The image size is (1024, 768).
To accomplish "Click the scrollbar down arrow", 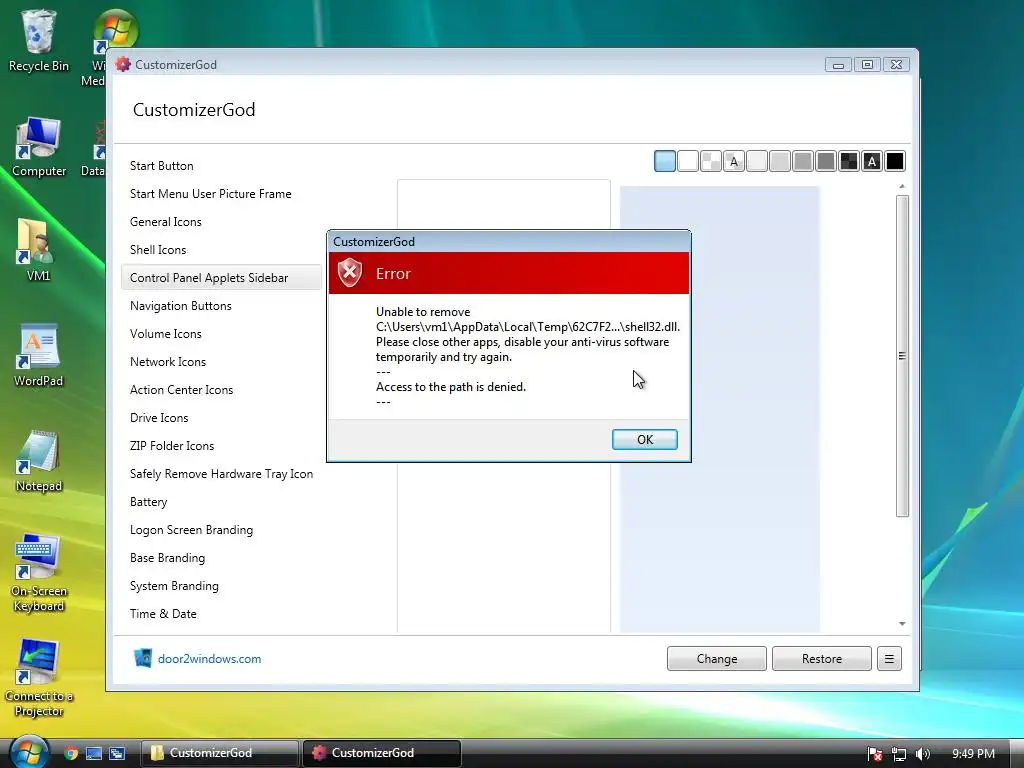I will (902, 624).
